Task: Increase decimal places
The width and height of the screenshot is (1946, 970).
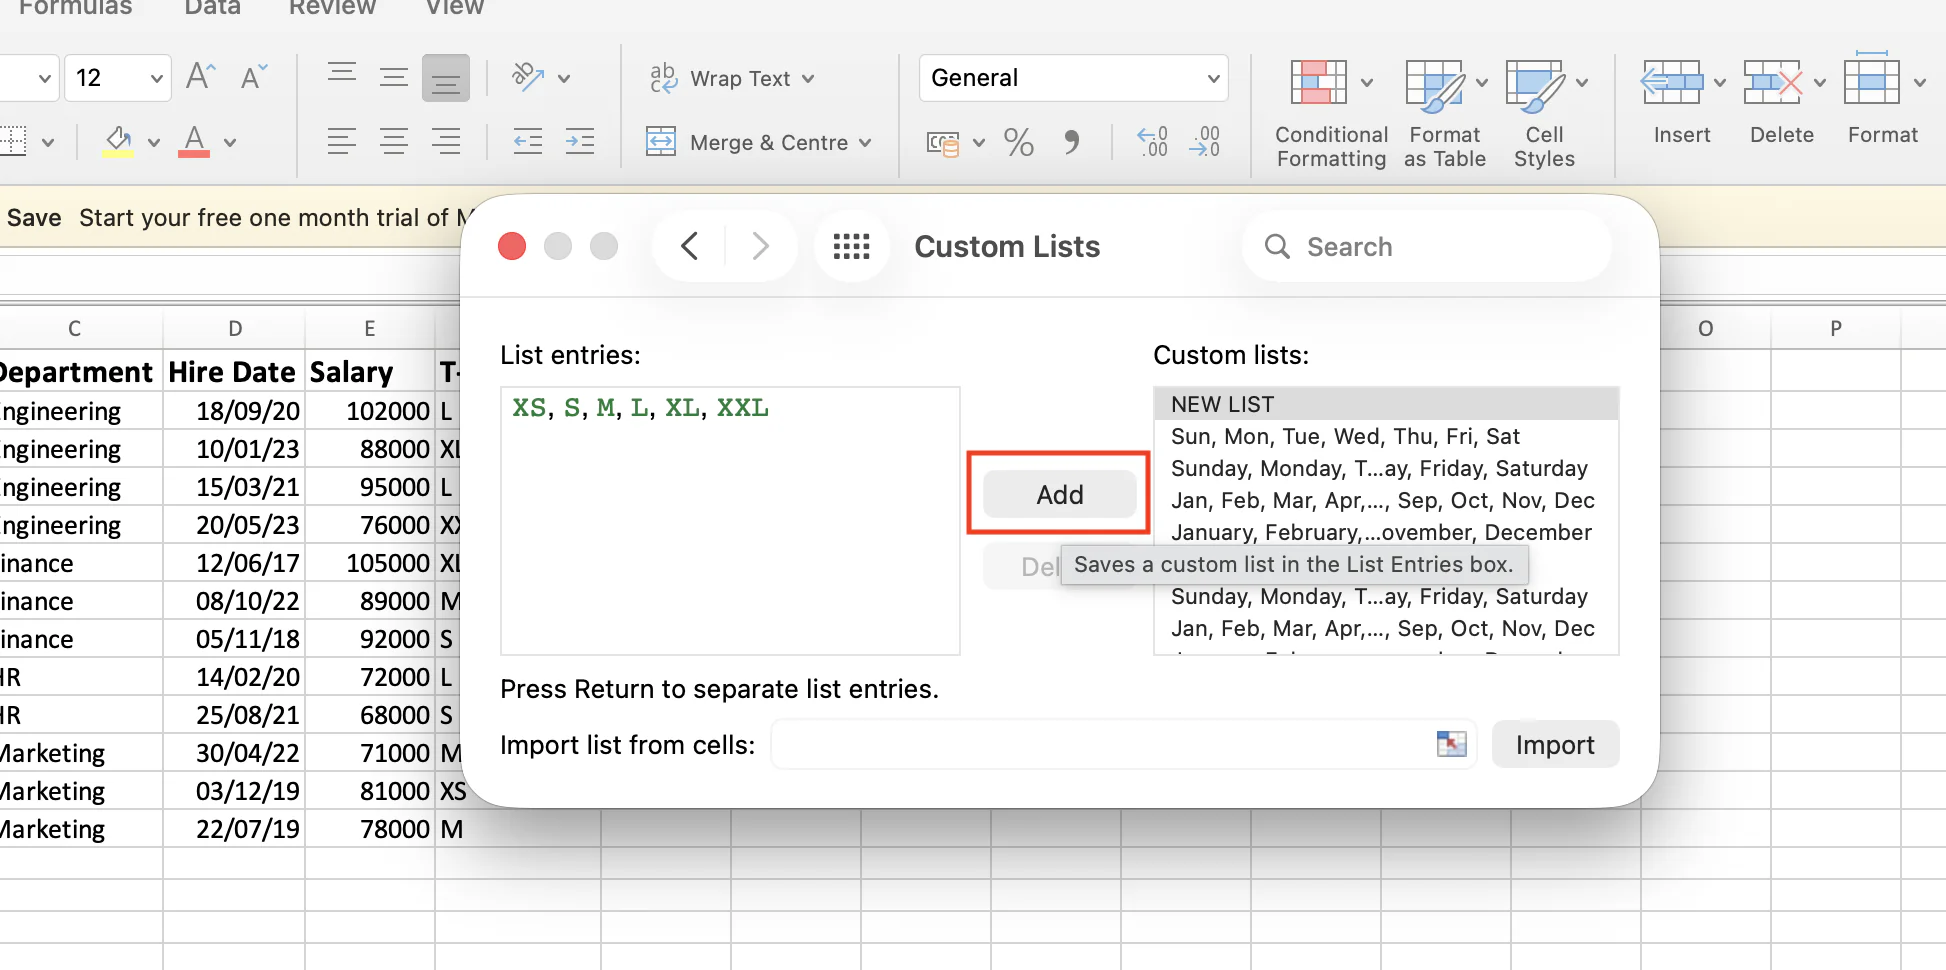Action: (1152, 142)
